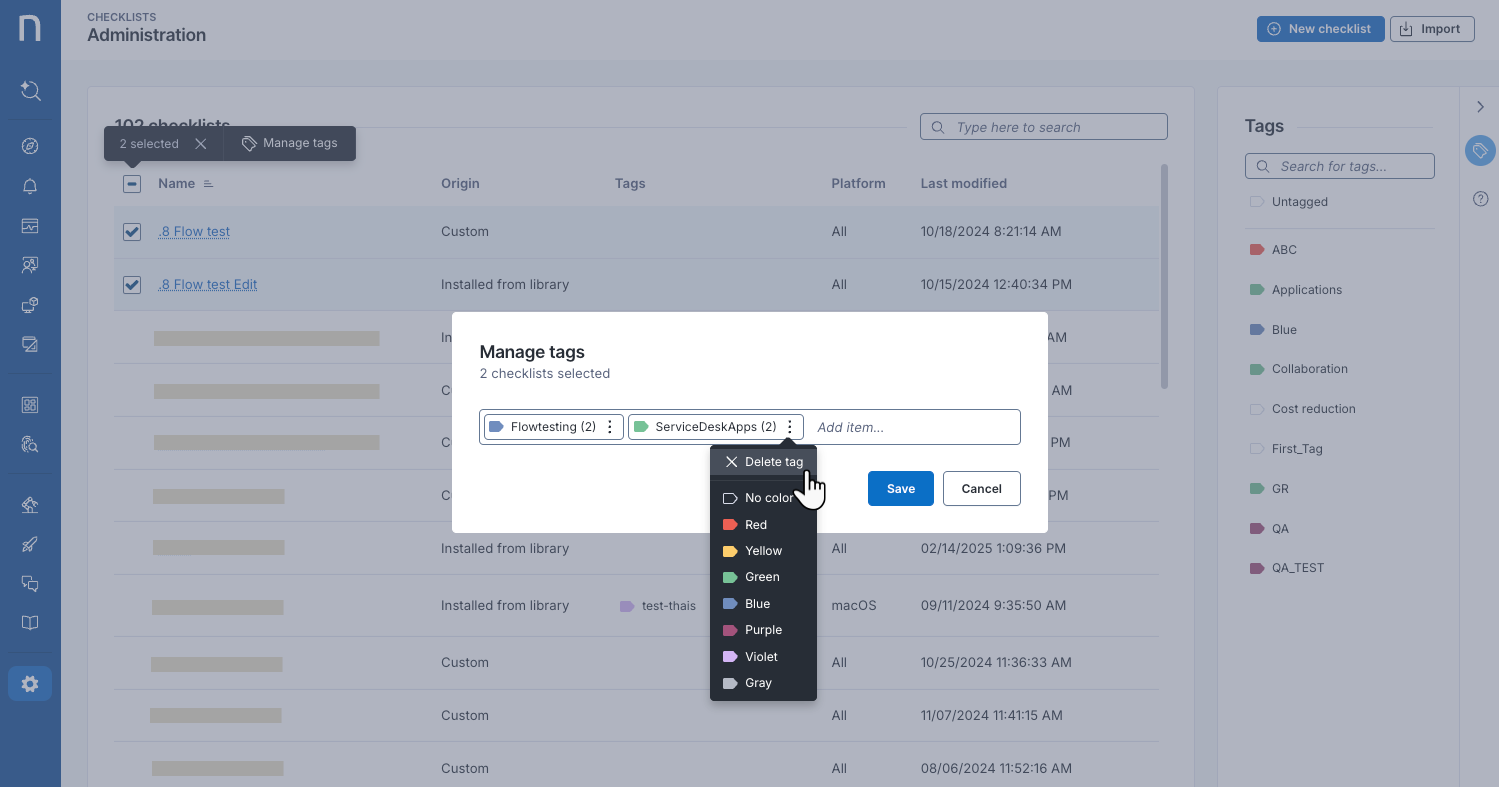Save changes in the Manage tags dialog
The height and width of the screenshot is (787, 1499).
pyautogui.click(x=899, y=488)
